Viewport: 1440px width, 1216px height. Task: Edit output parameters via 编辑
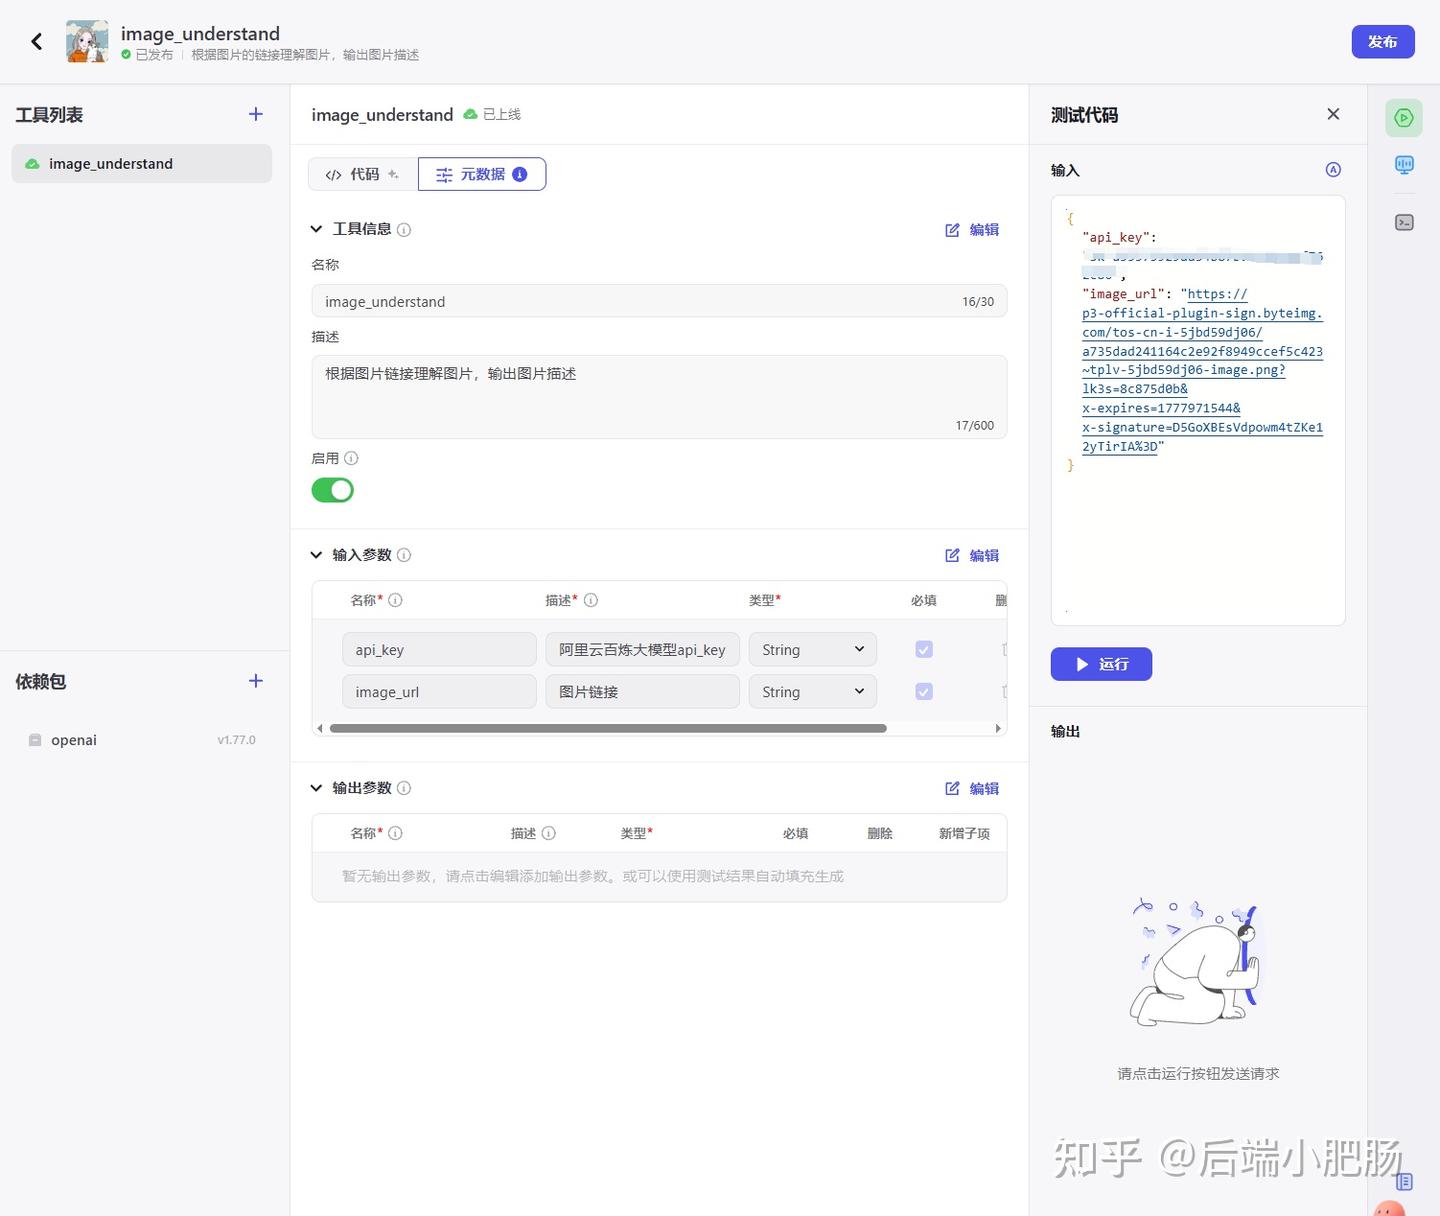coord(972,788)
